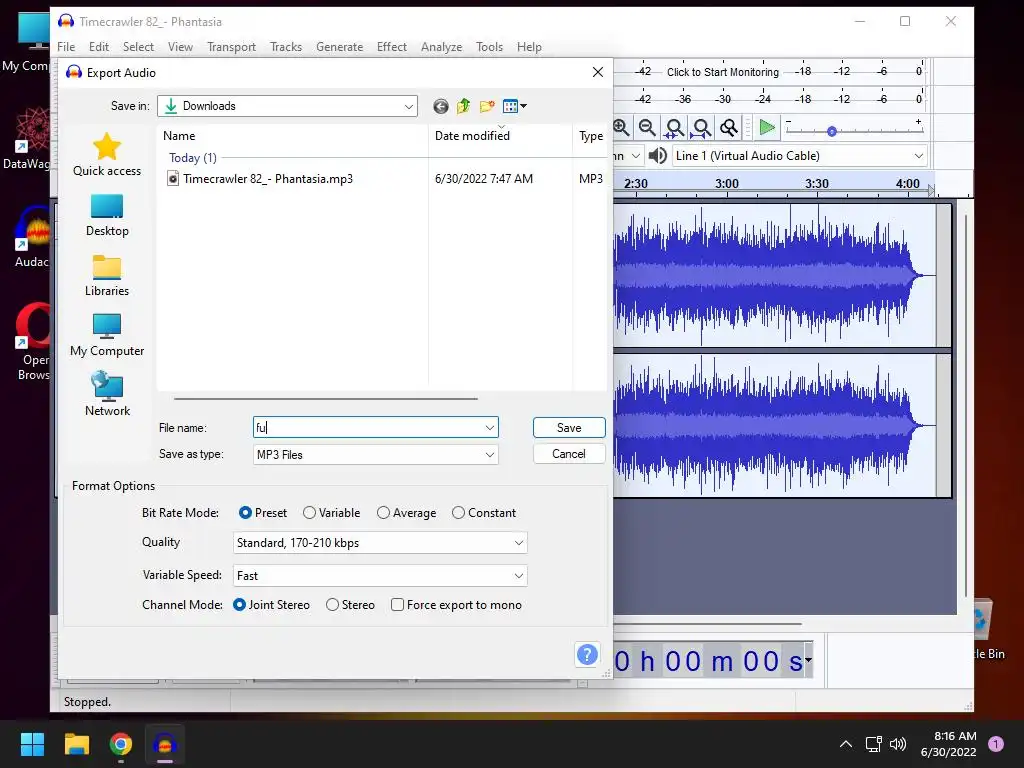Go to Desktop in the places bar
This screenshot has height=768, width=1024.
[x=107, y=216]
